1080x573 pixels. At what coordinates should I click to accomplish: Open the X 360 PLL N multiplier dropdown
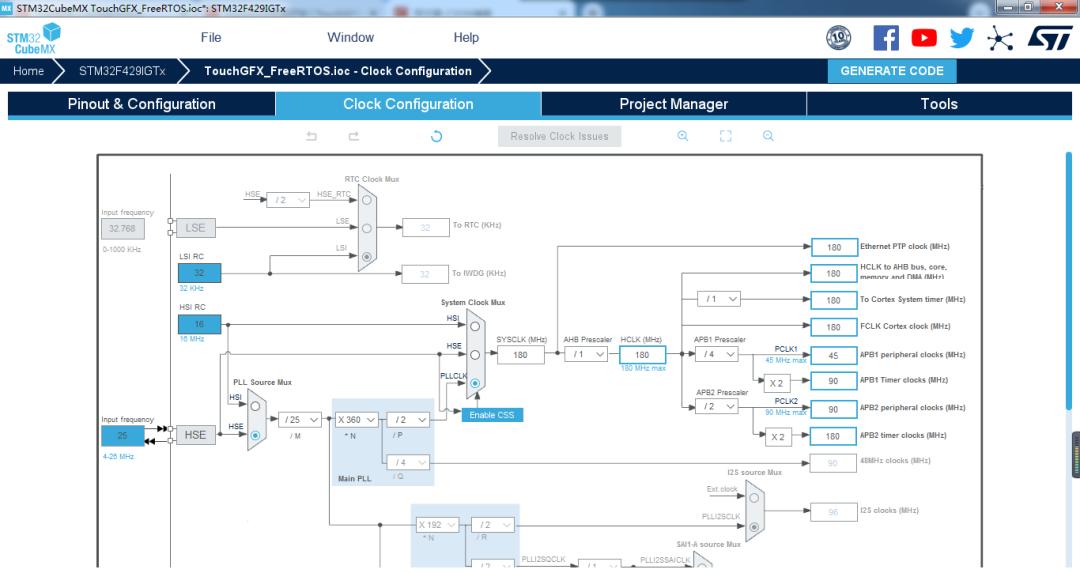click(356, 419)
